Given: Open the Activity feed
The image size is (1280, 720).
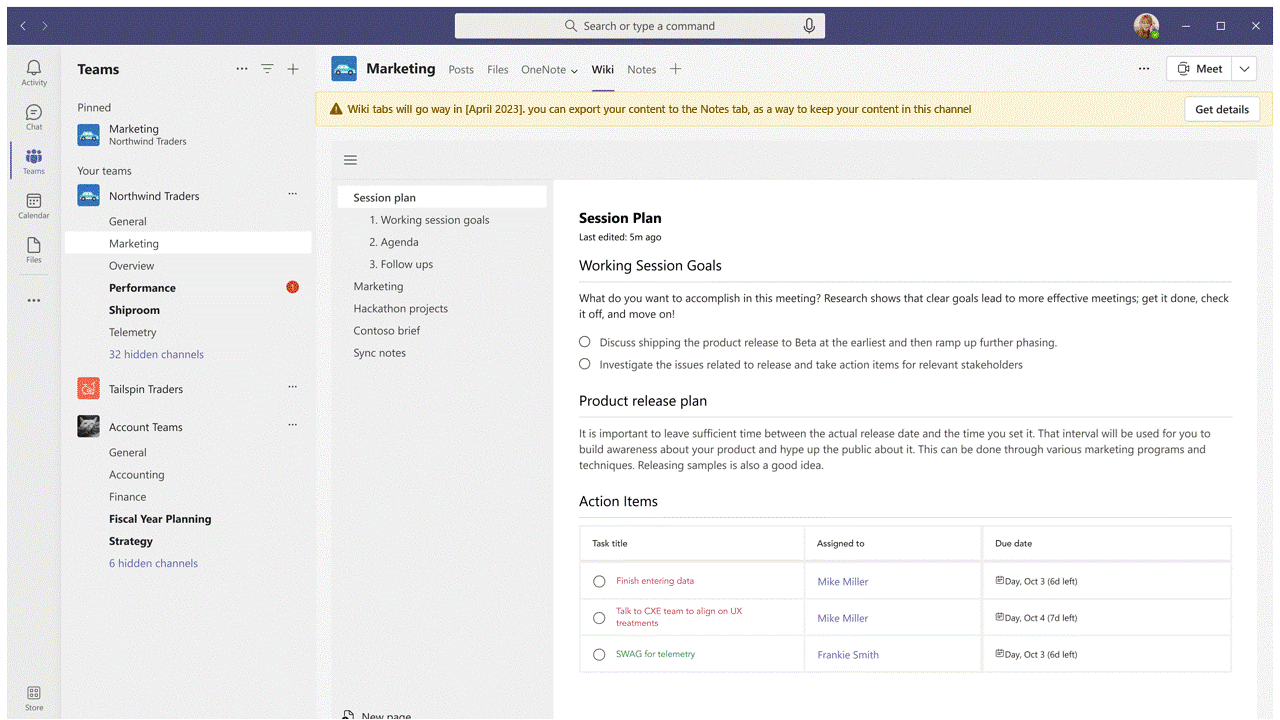Looking at the screenshot, I should point(33,72).
